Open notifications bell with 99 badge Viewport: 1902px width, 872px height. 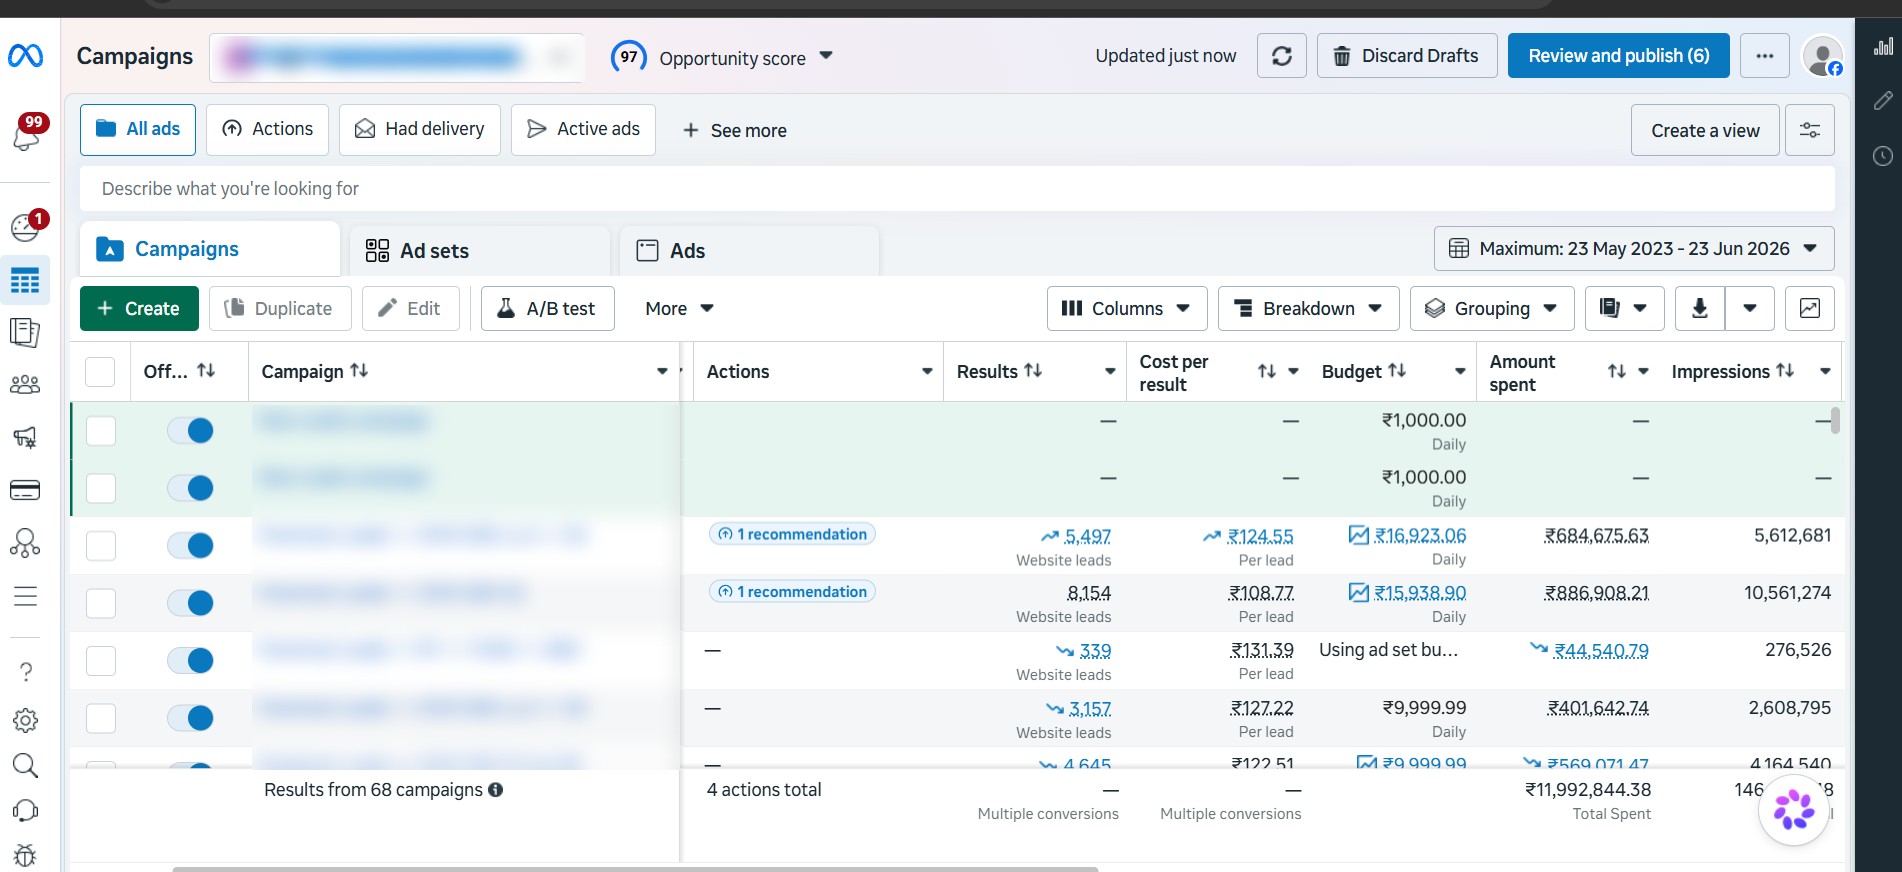25,135
